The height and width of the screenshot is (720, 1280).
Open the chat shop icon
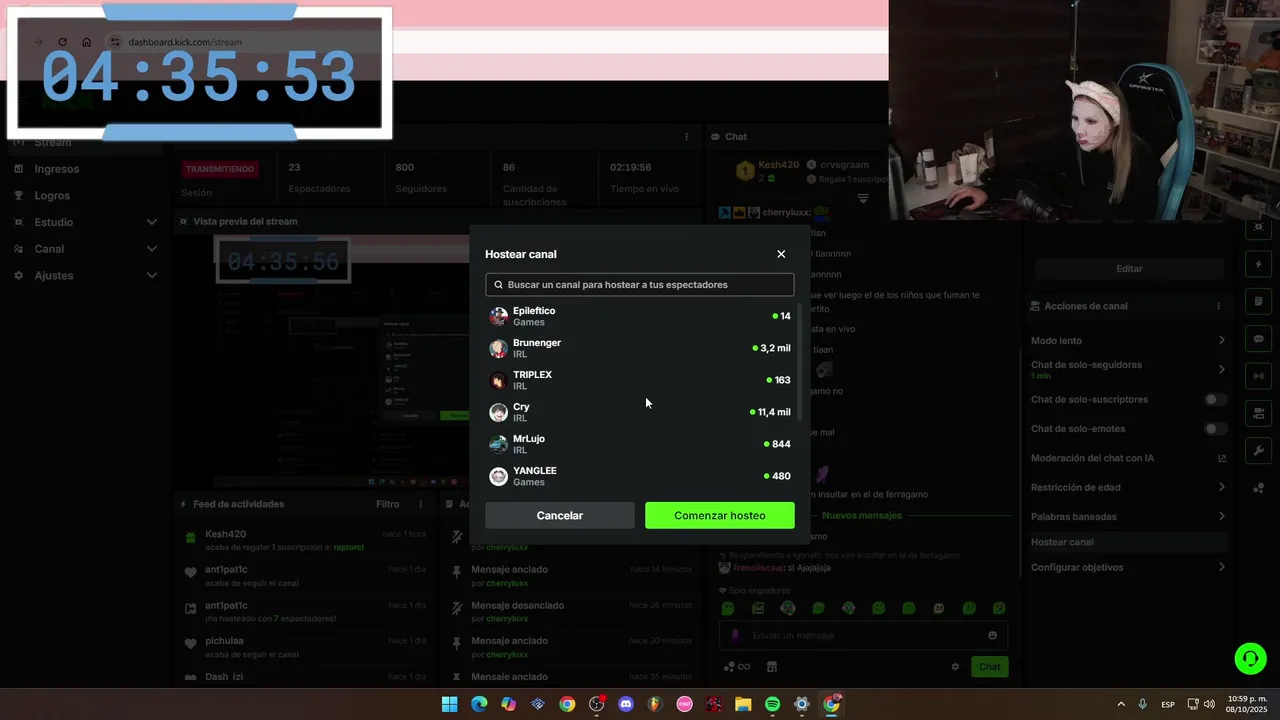click(772, 667)
